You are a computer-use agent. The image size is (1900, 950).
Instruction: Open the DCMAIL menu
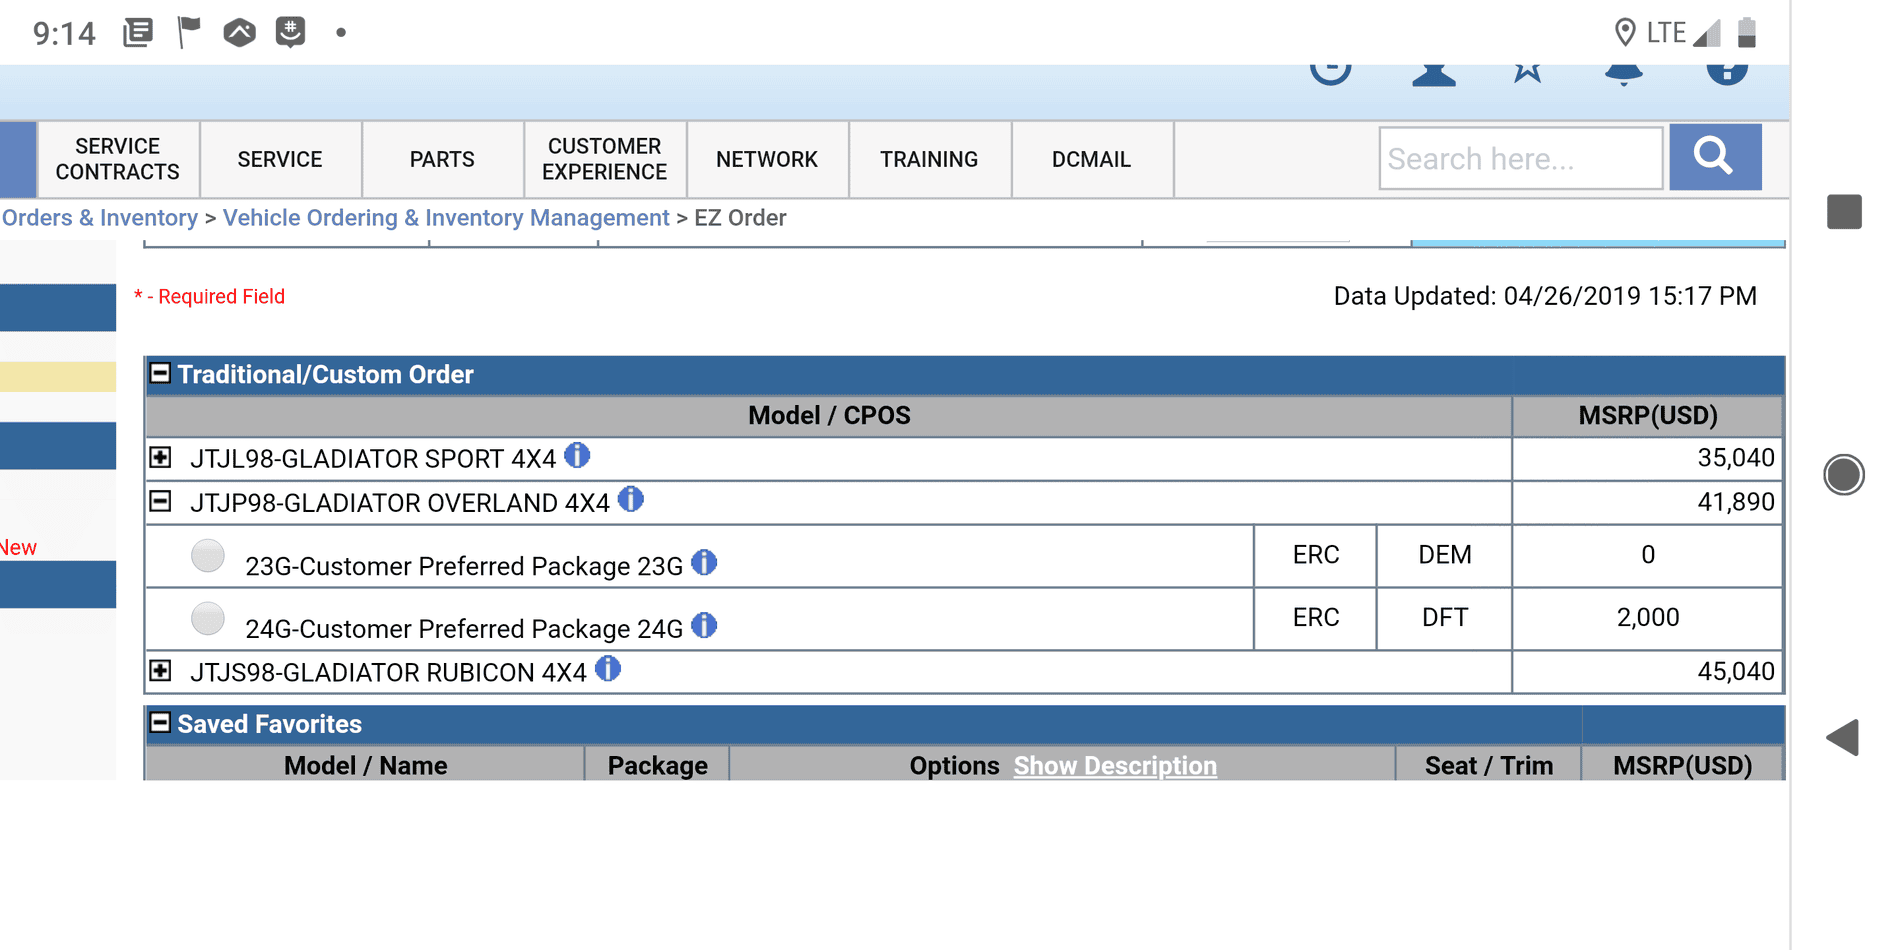coord(1091,159)
